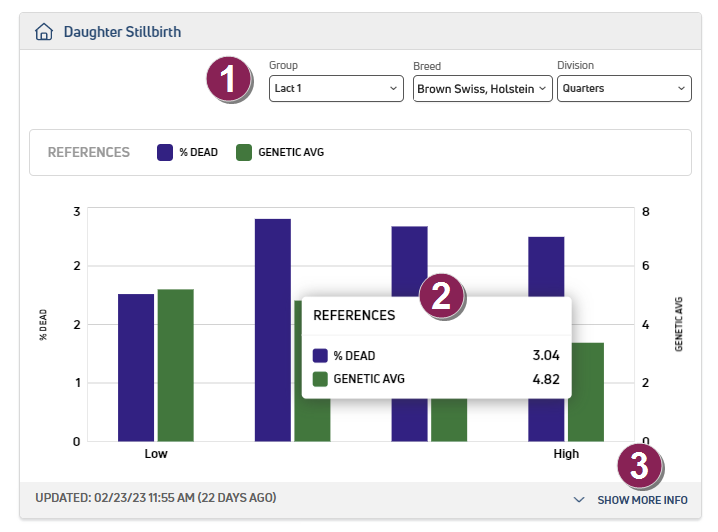Screen dimensions: 718x532
Task: Click the purple % DEAD legend swatch
Action: (165, 153)
